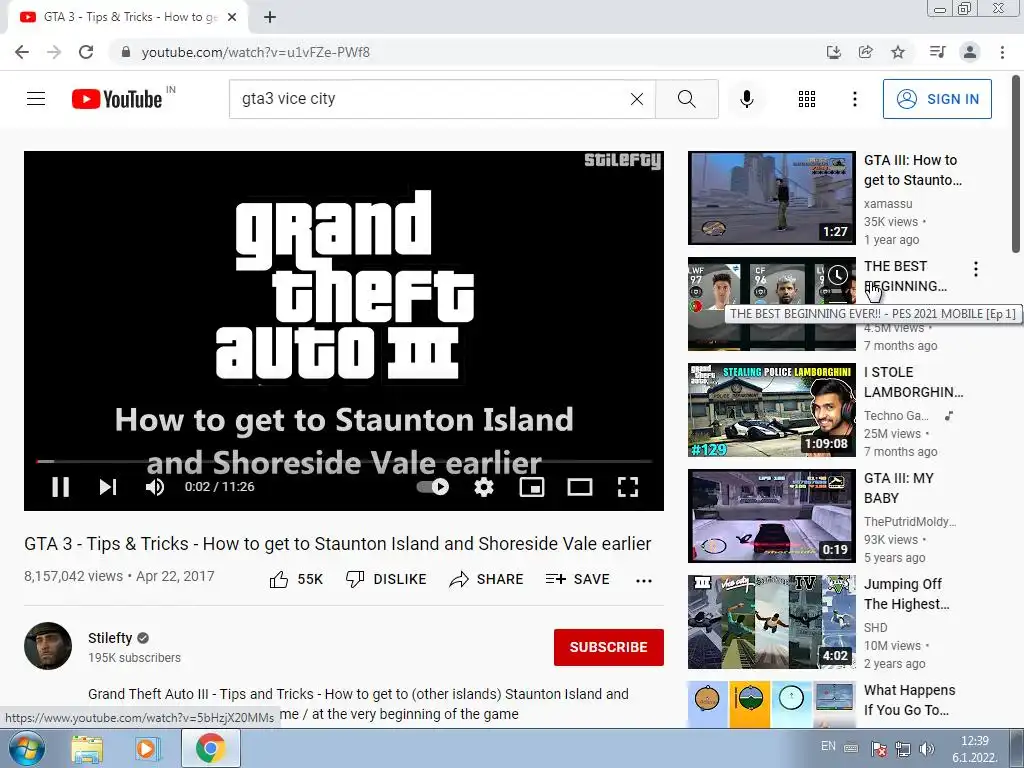Clear the search query with the X
Image resolution: width=1024 pixels, height=768 pixels.
(637, 99)
